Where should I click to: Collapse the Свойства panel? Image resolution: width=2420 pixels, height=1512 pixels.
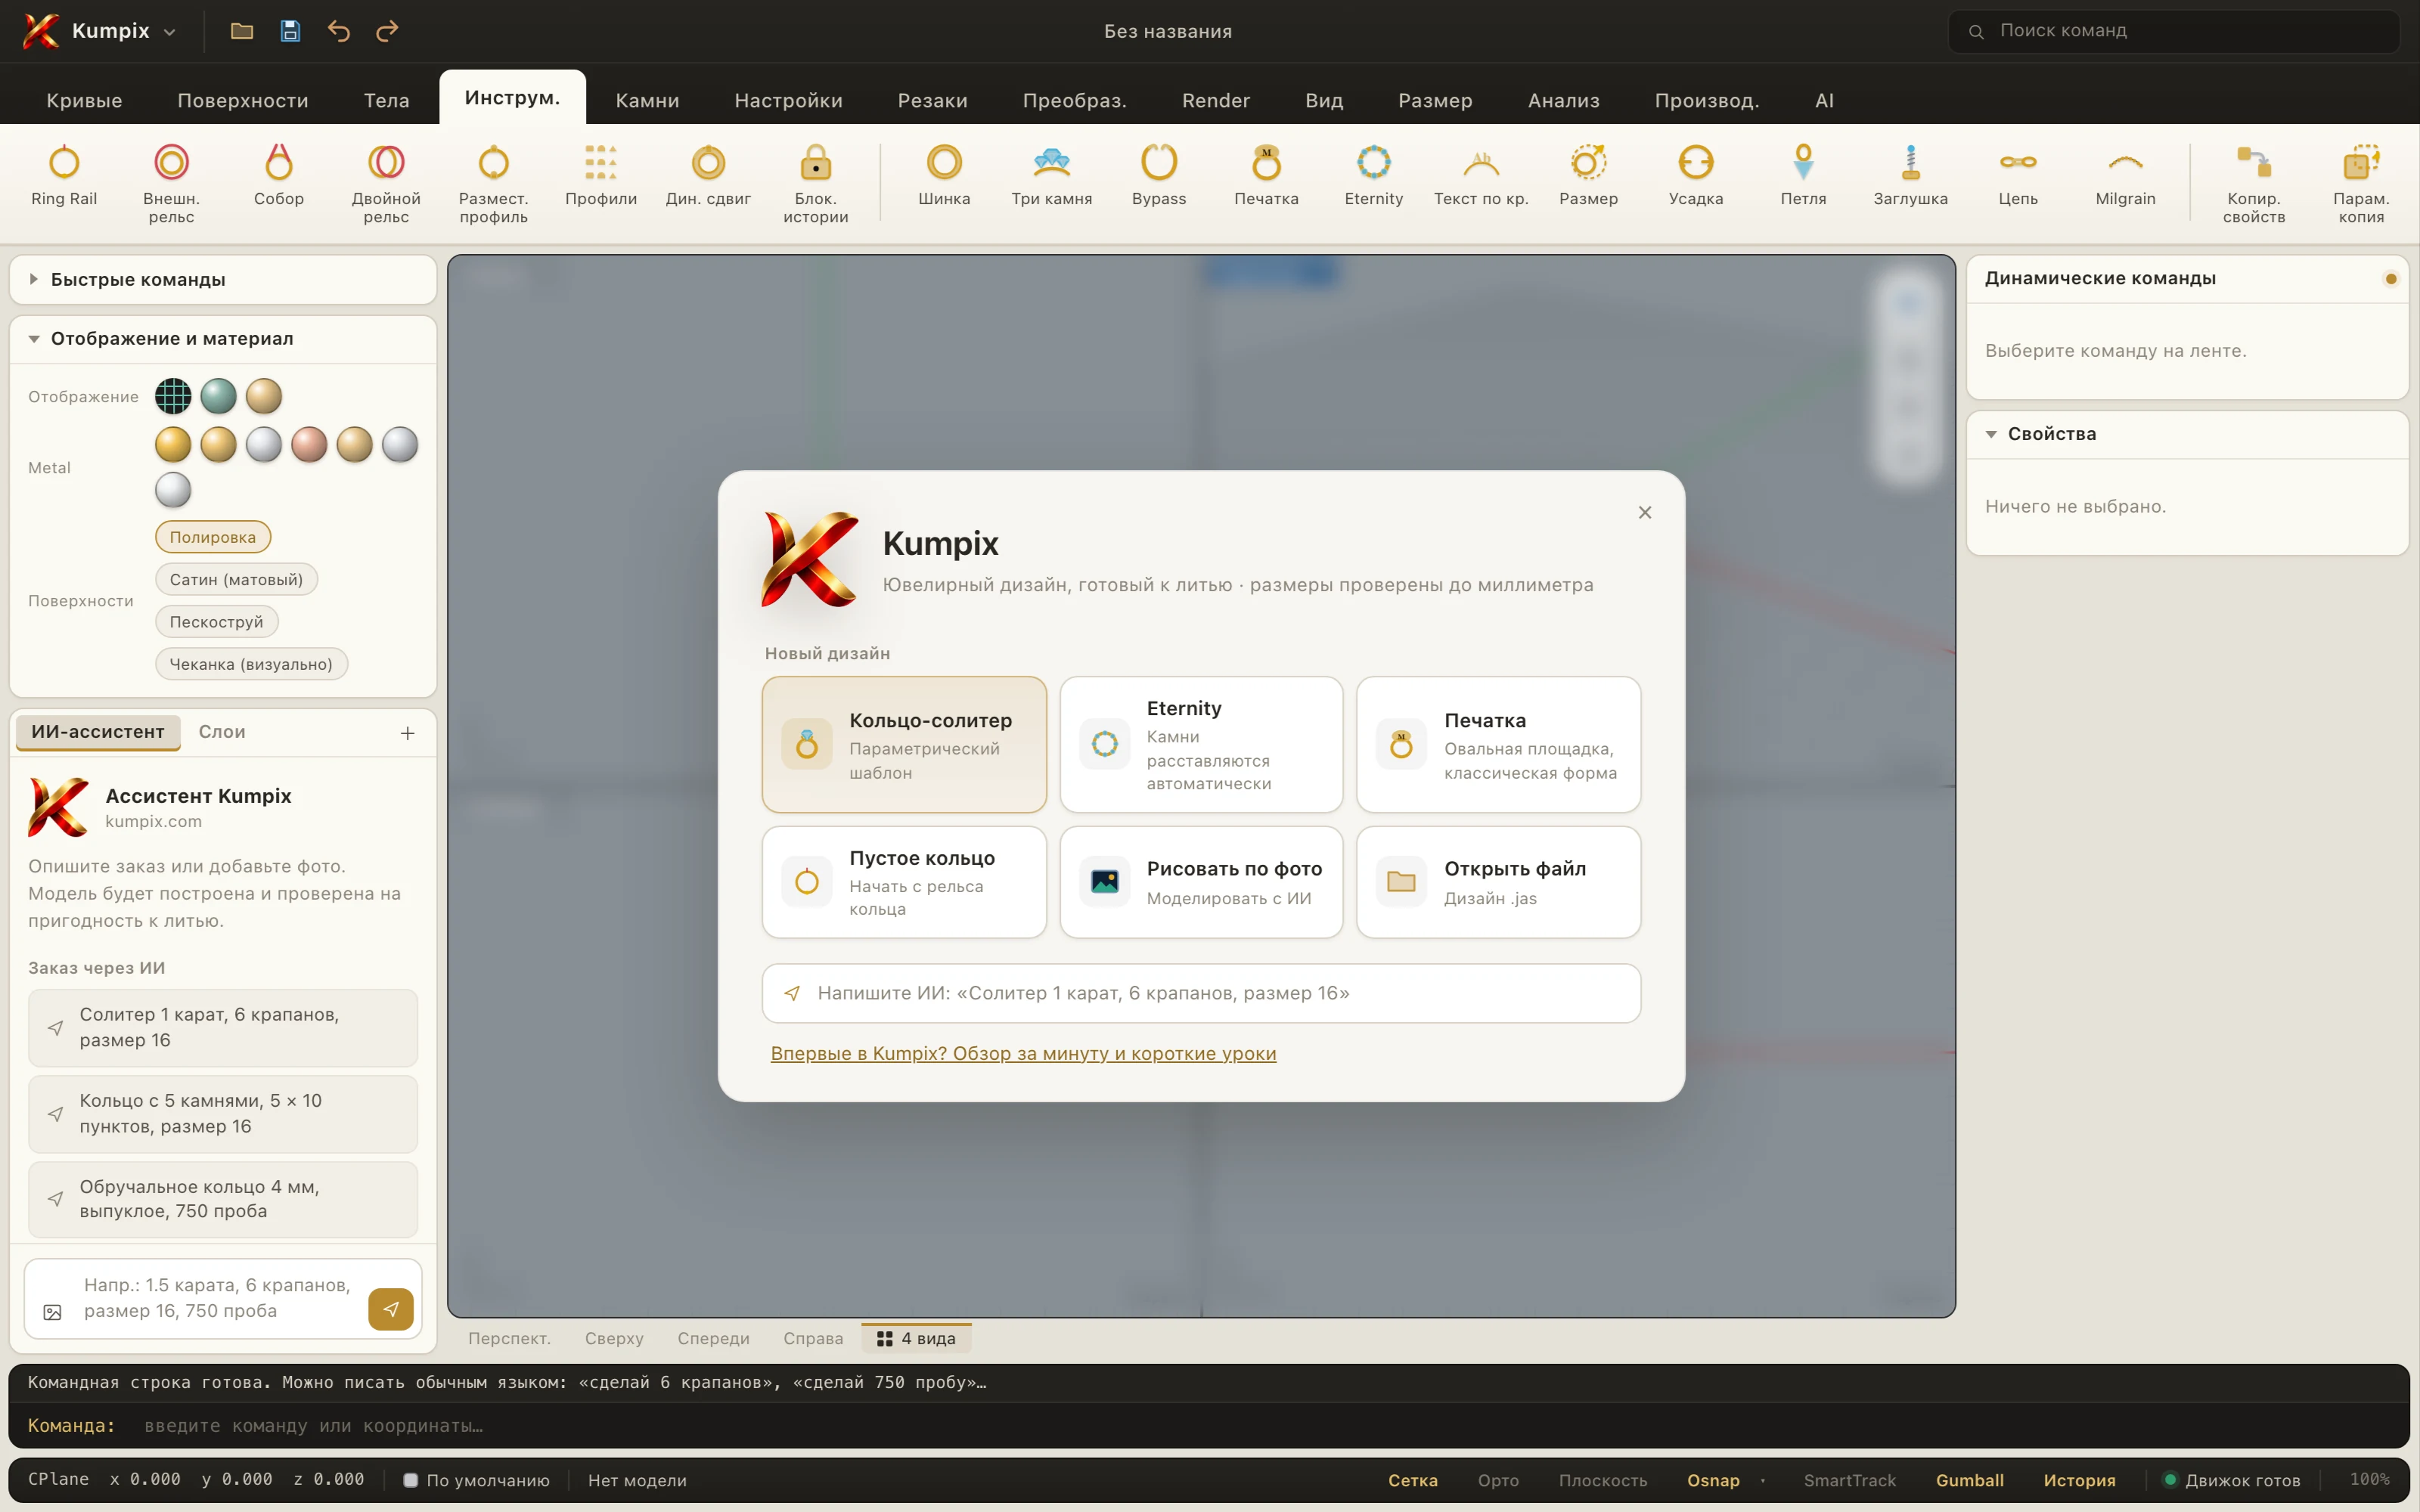(2187, 434)
